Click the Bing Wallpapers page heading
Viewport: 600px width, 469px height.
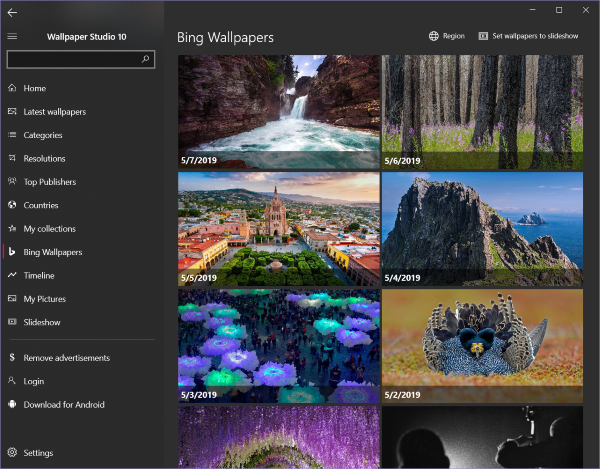pos(225,37)
